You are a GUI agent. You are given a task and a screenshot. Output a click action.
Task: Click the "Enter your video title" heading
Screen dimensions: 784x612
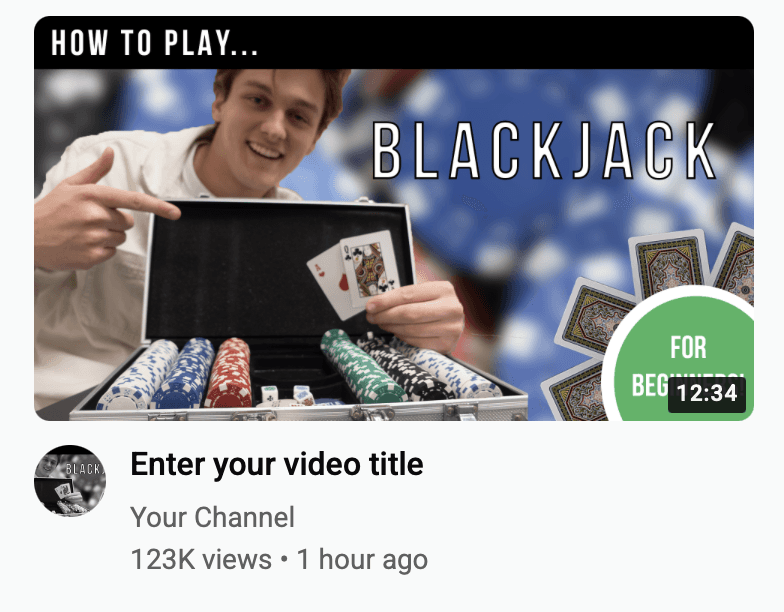pos(277,464)
